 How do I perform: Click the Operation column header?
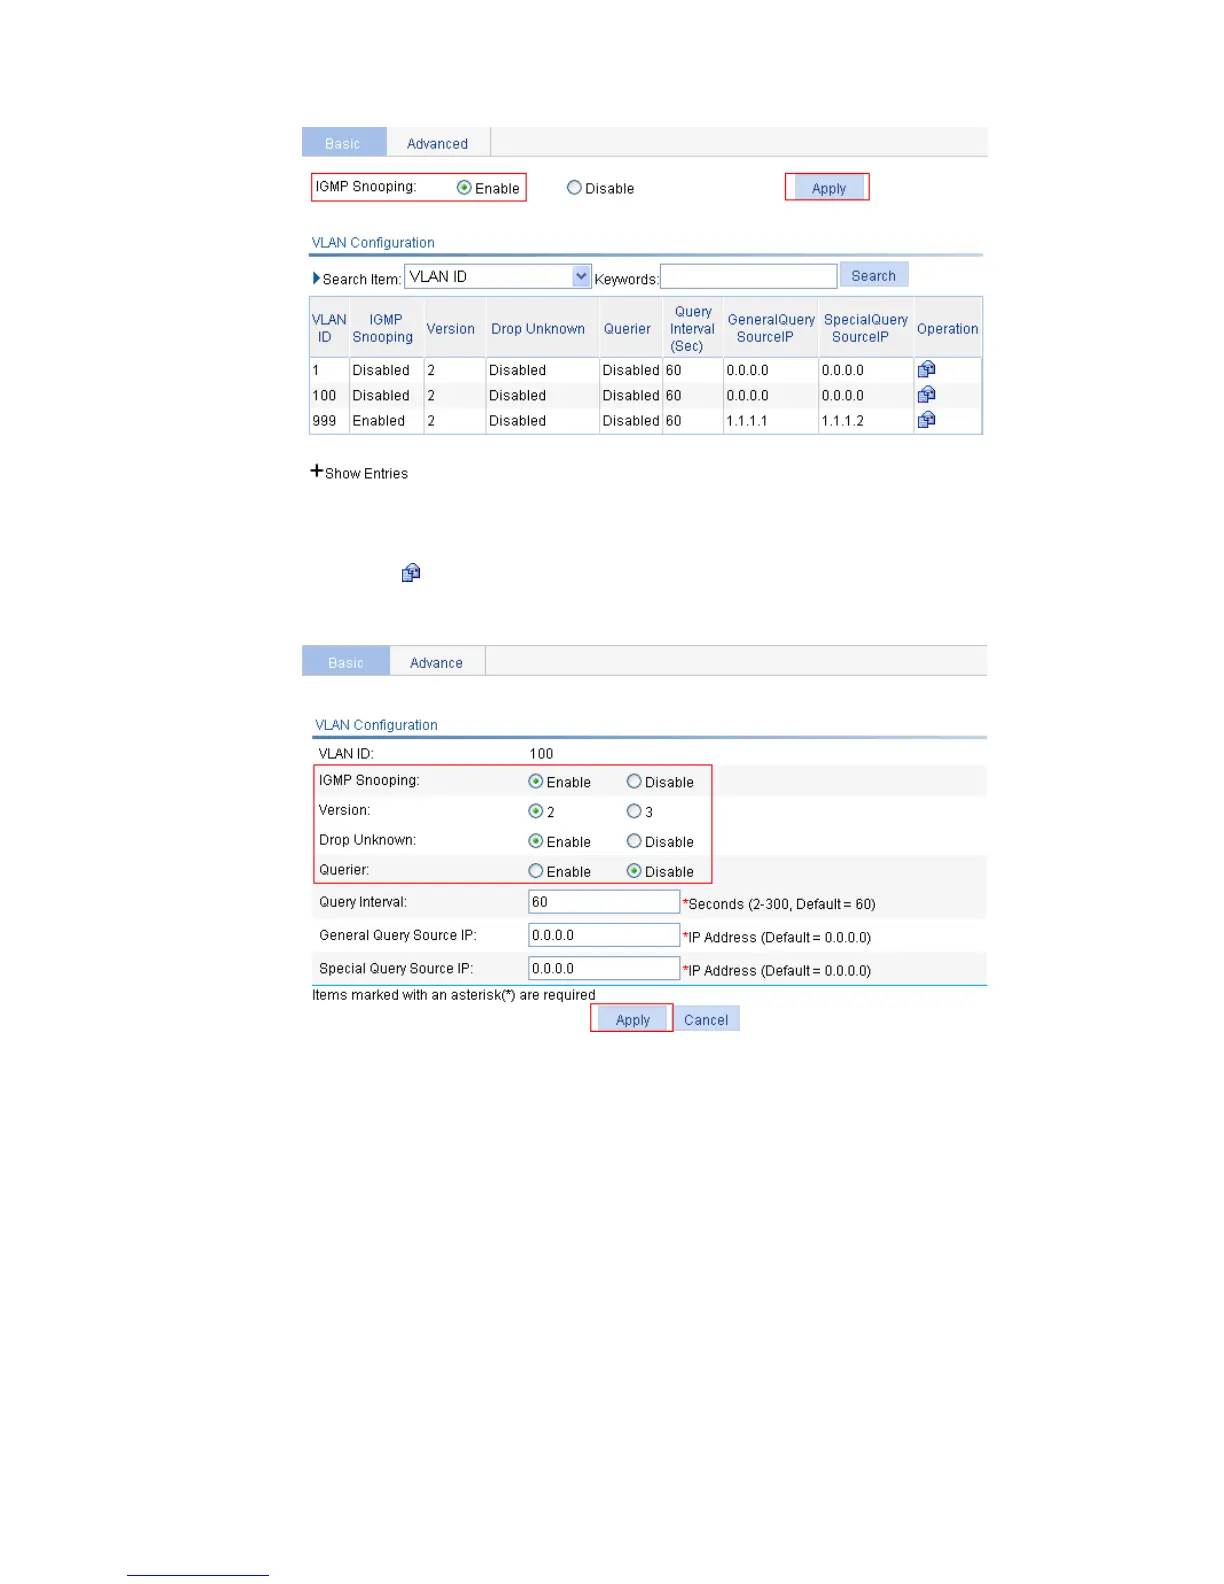(947, 328)
